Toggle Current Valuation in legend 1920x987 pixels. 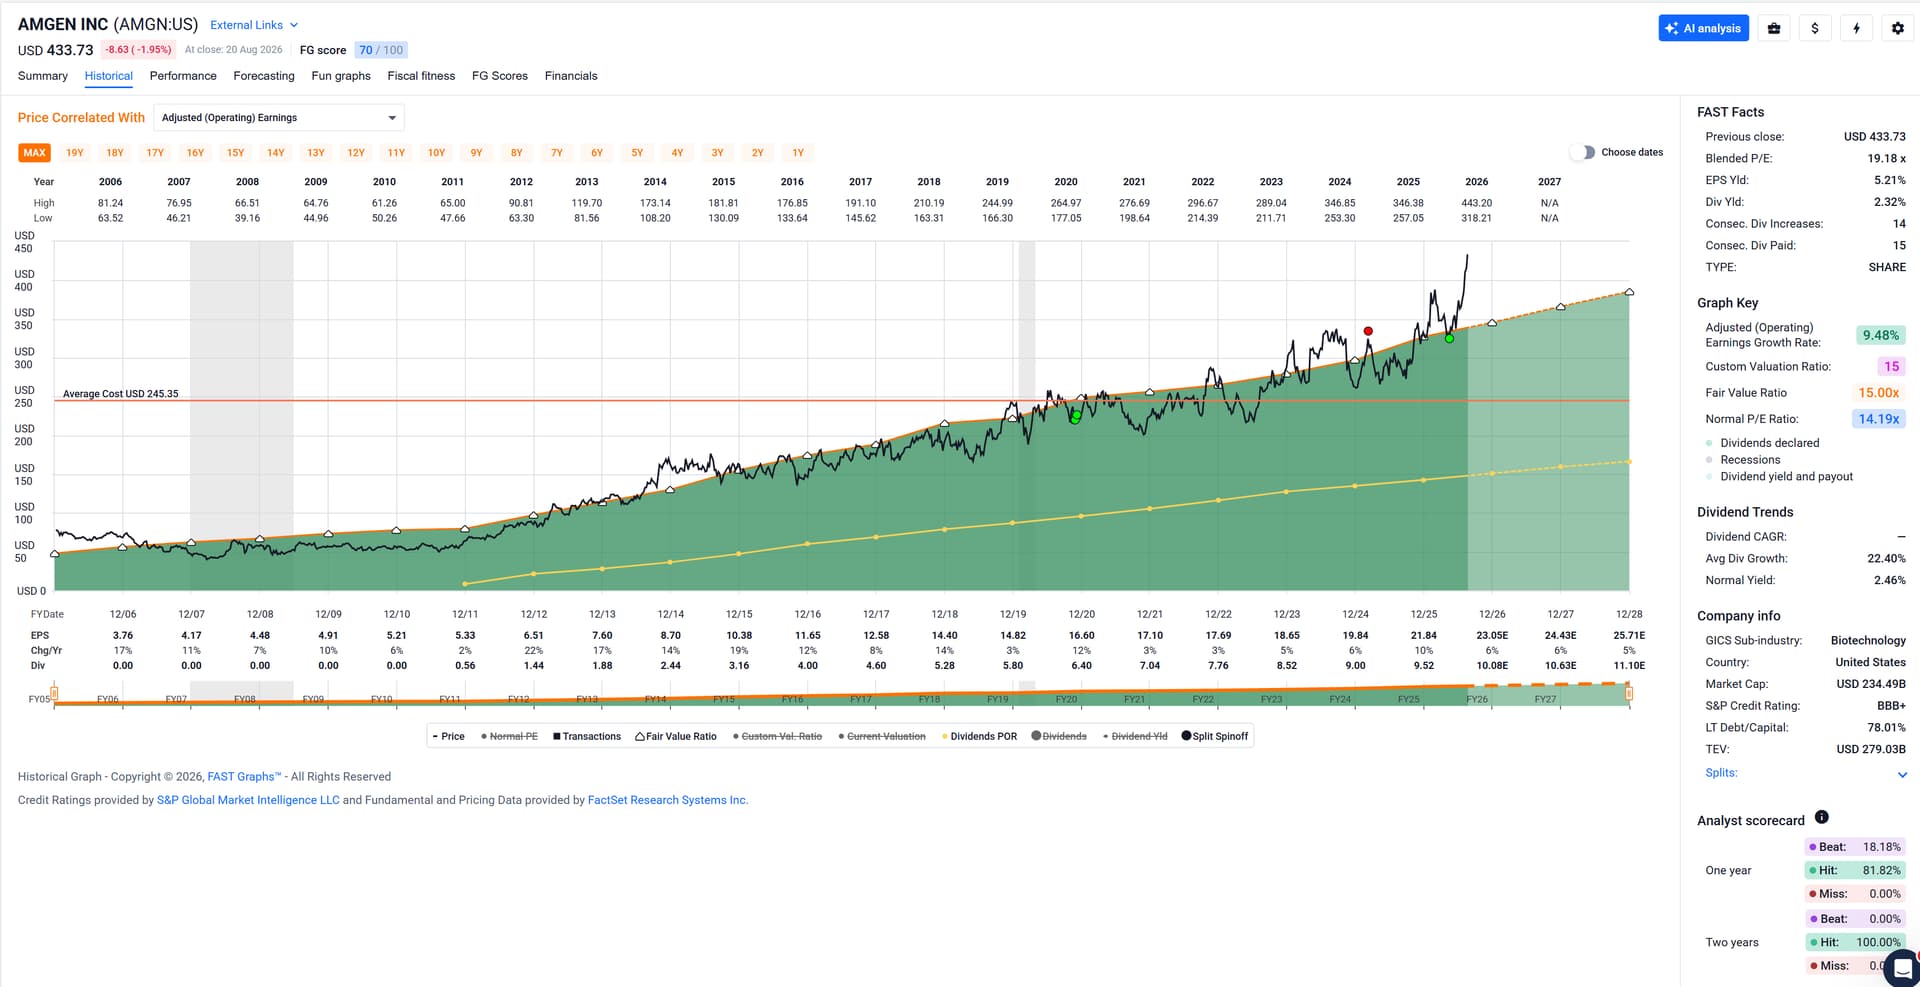882,736
